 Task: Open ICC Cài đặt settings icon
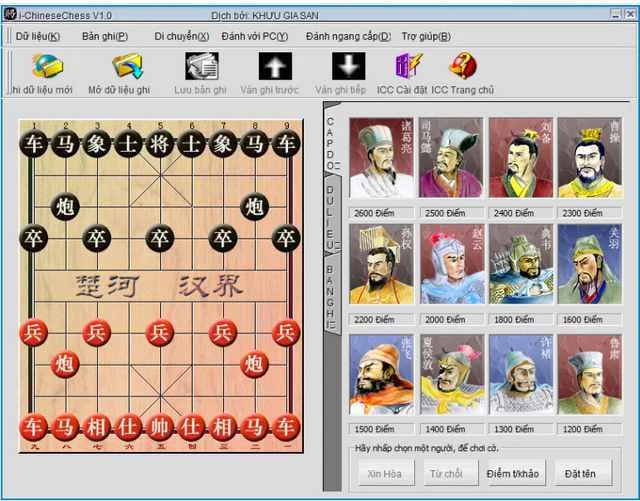[409, 66]
